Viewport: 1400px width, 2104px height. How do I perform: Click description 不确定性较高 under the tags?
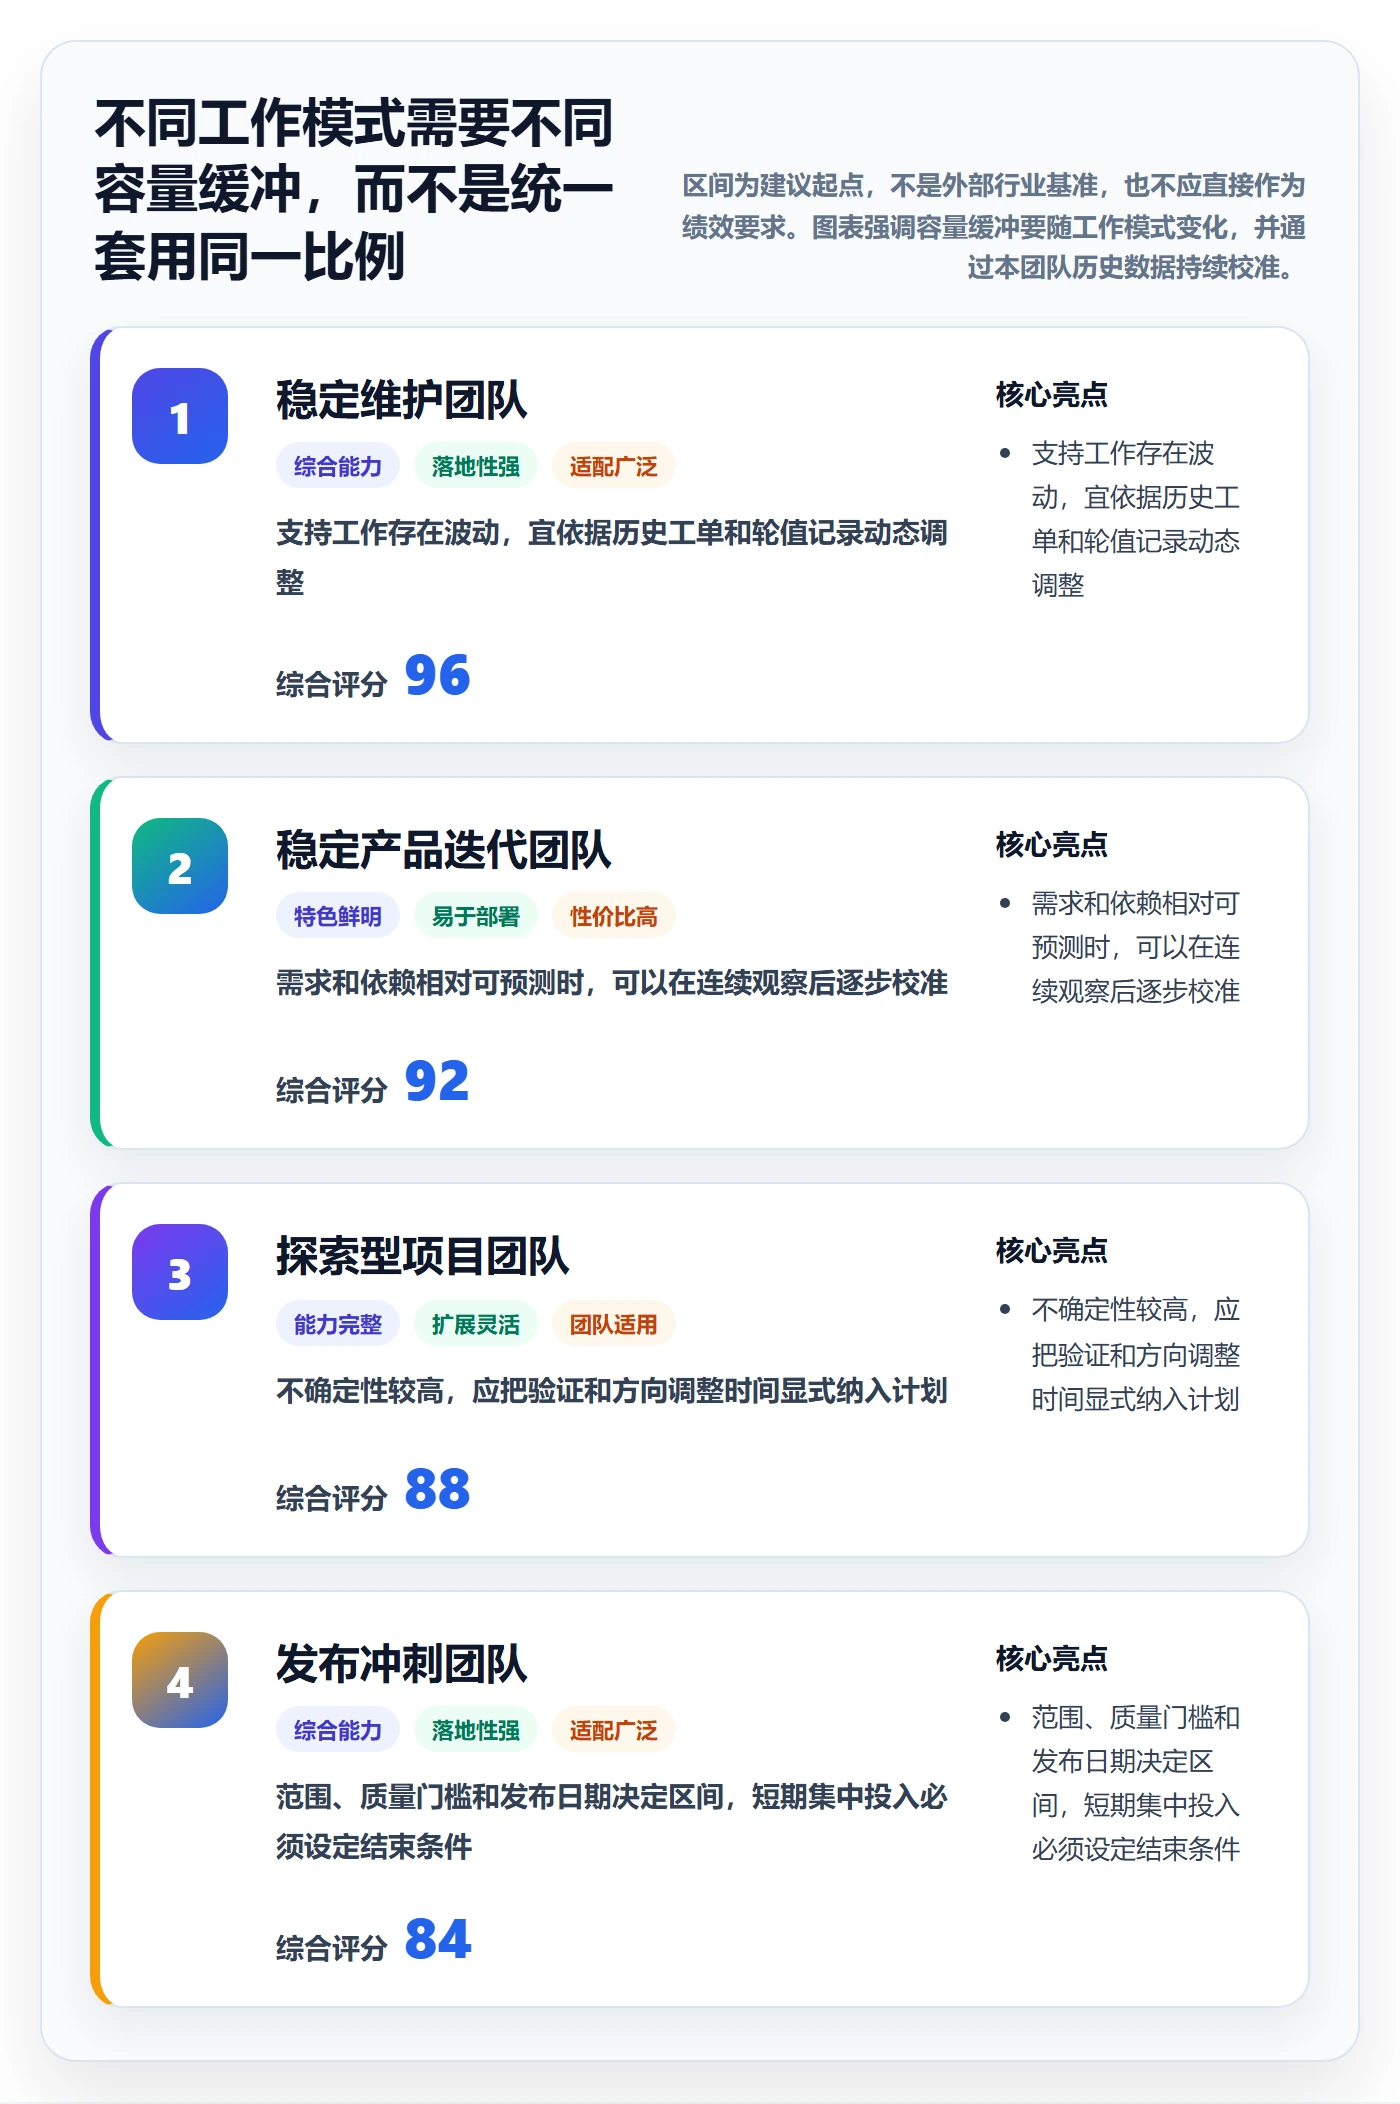[612, 1391]
